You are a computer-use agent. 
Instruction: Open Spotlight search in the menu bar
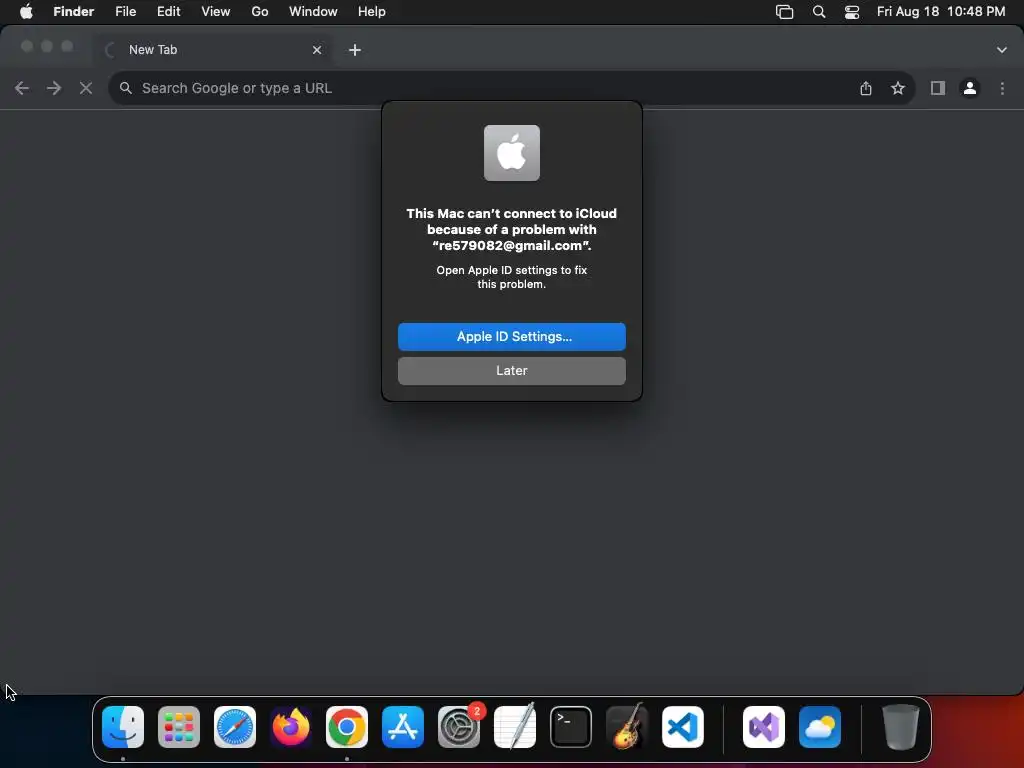click(x=819, y=12)
